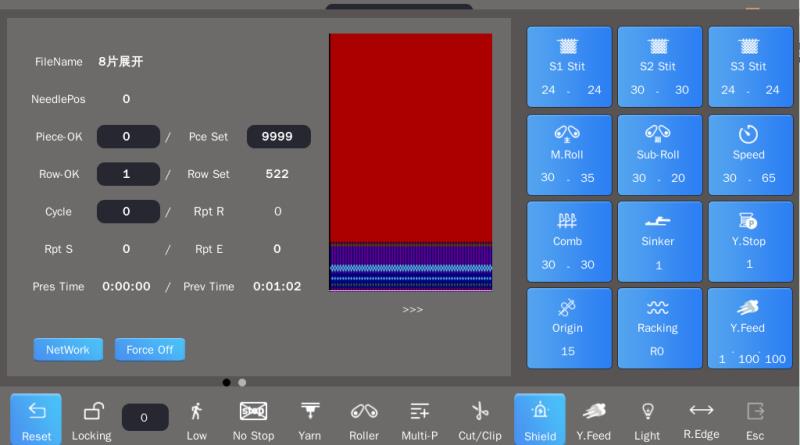Open the Multi-P function
This screenshot has width=800, height=445.
420,419
